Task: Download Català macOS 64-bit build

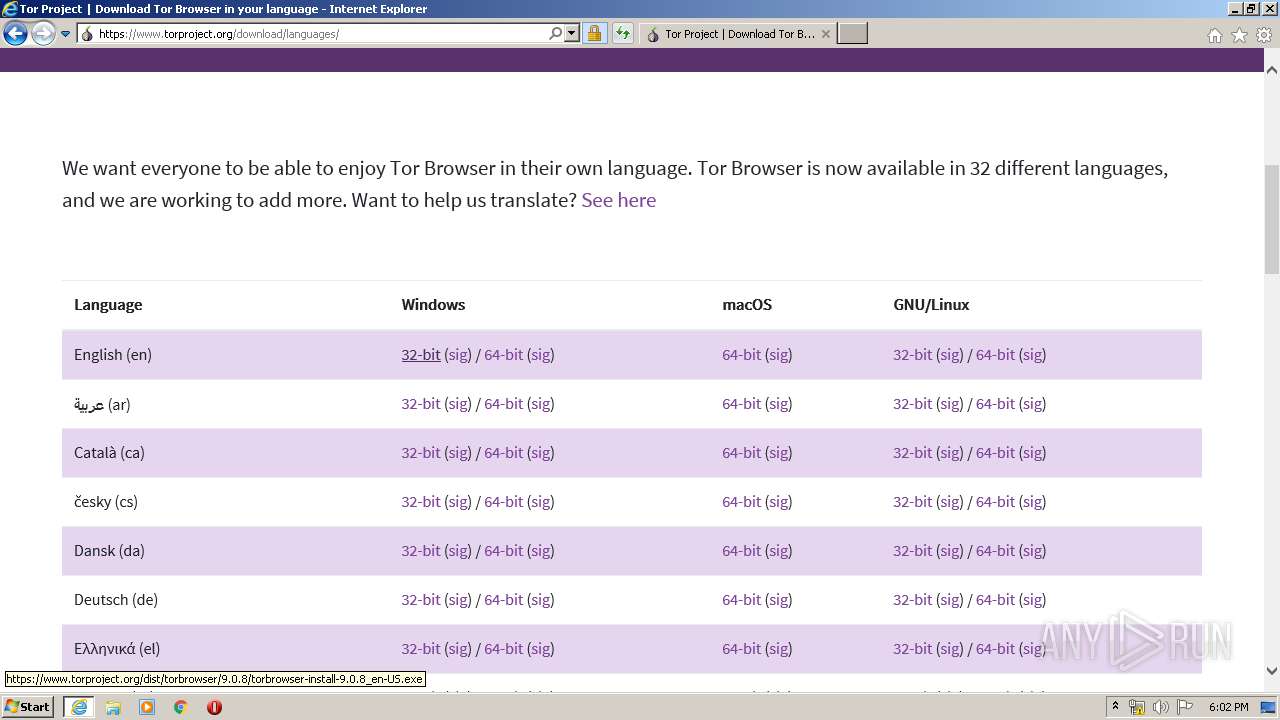Action: 741,452
